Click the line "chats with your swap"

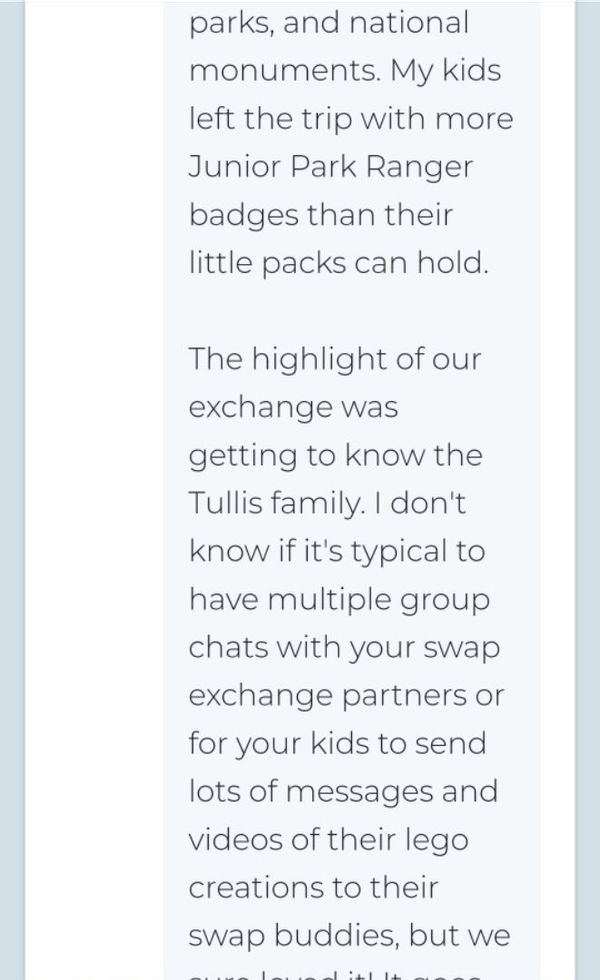[344, 648]
